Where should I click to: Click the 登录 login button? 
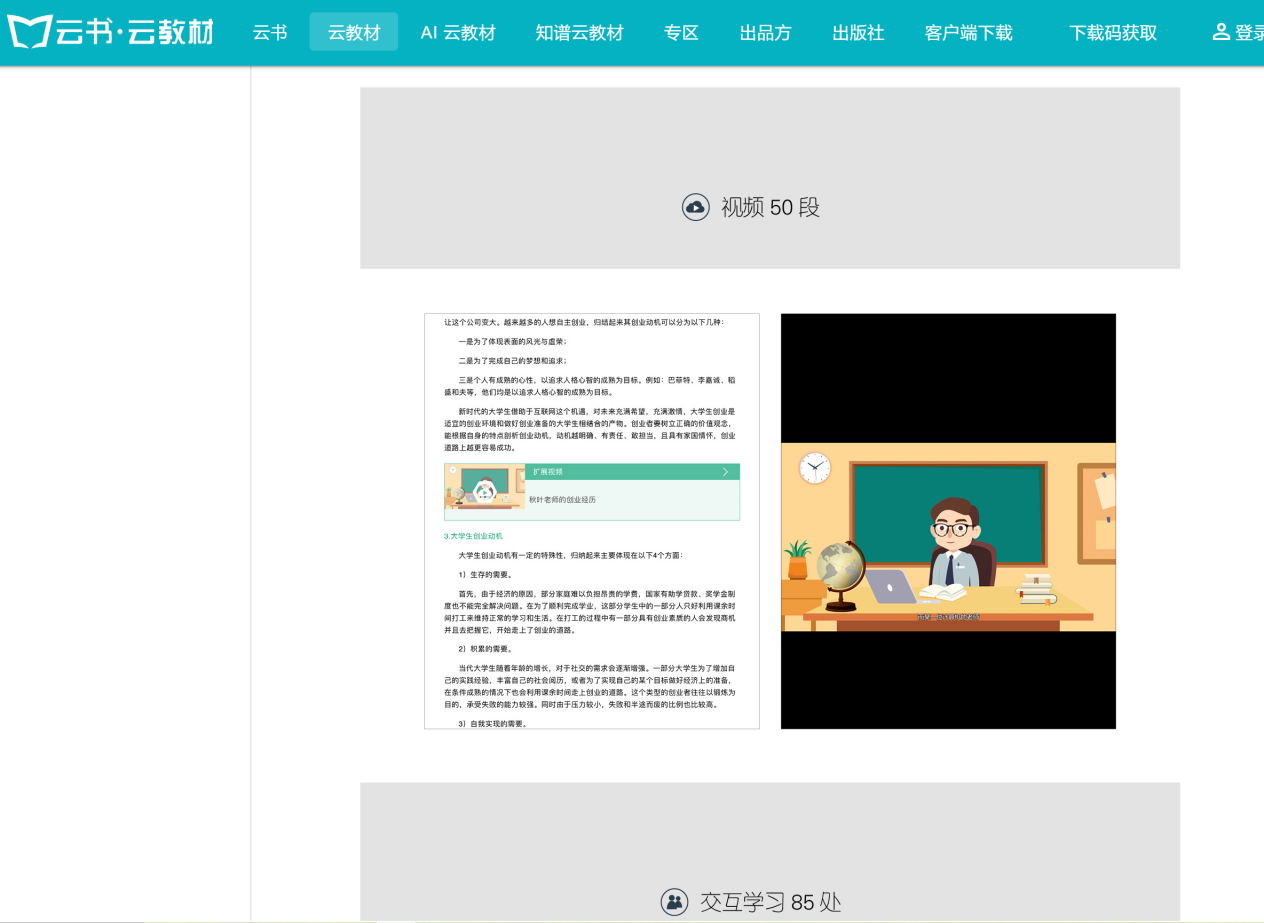(1249, 33)
